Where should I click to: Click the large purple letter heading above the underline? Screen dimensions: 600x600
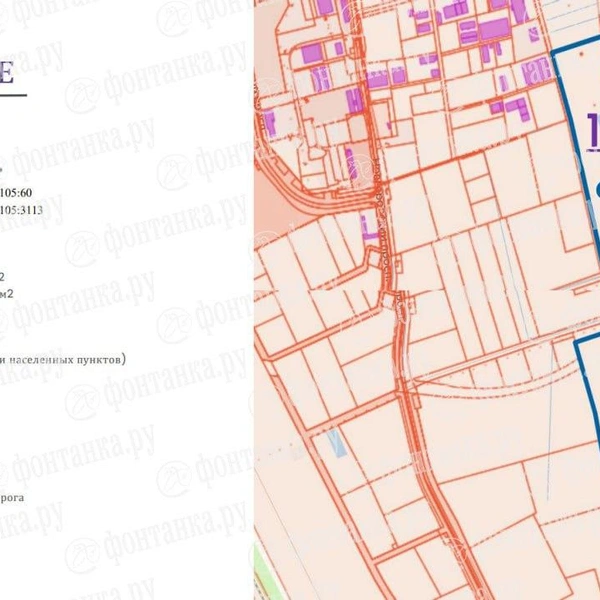8,73
